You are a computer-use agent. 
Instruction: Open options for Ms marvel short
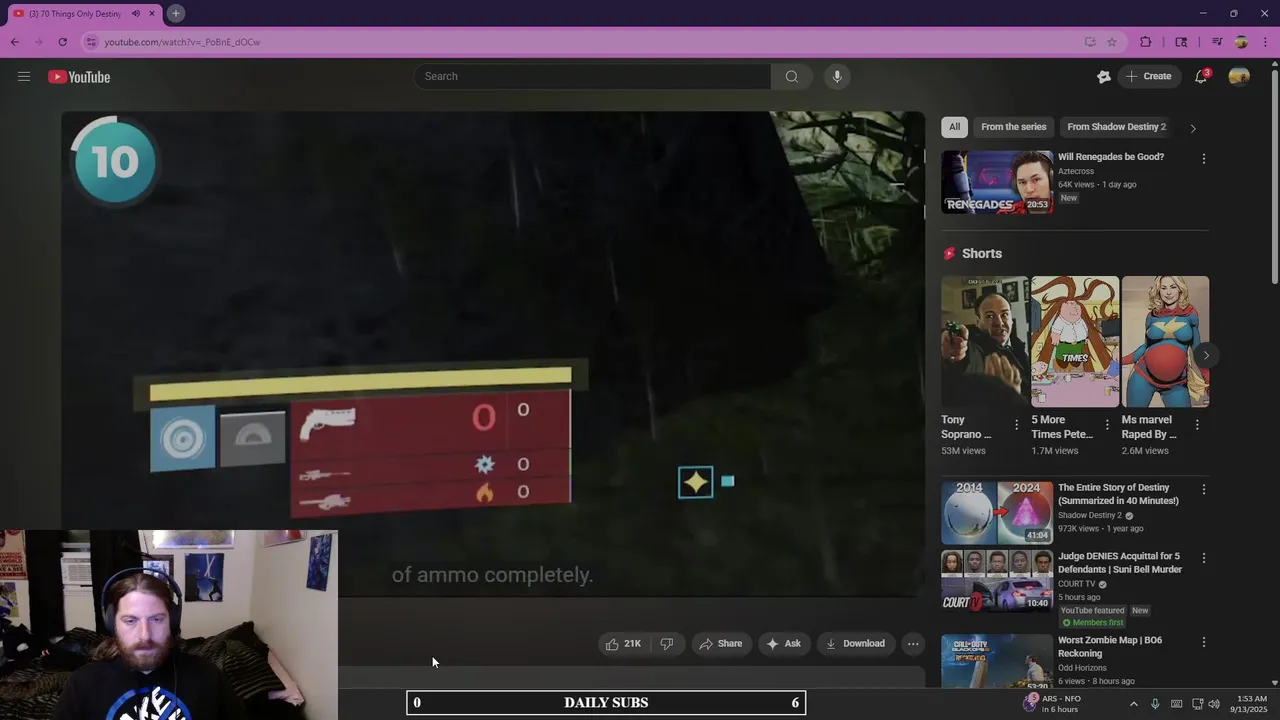1197,425
